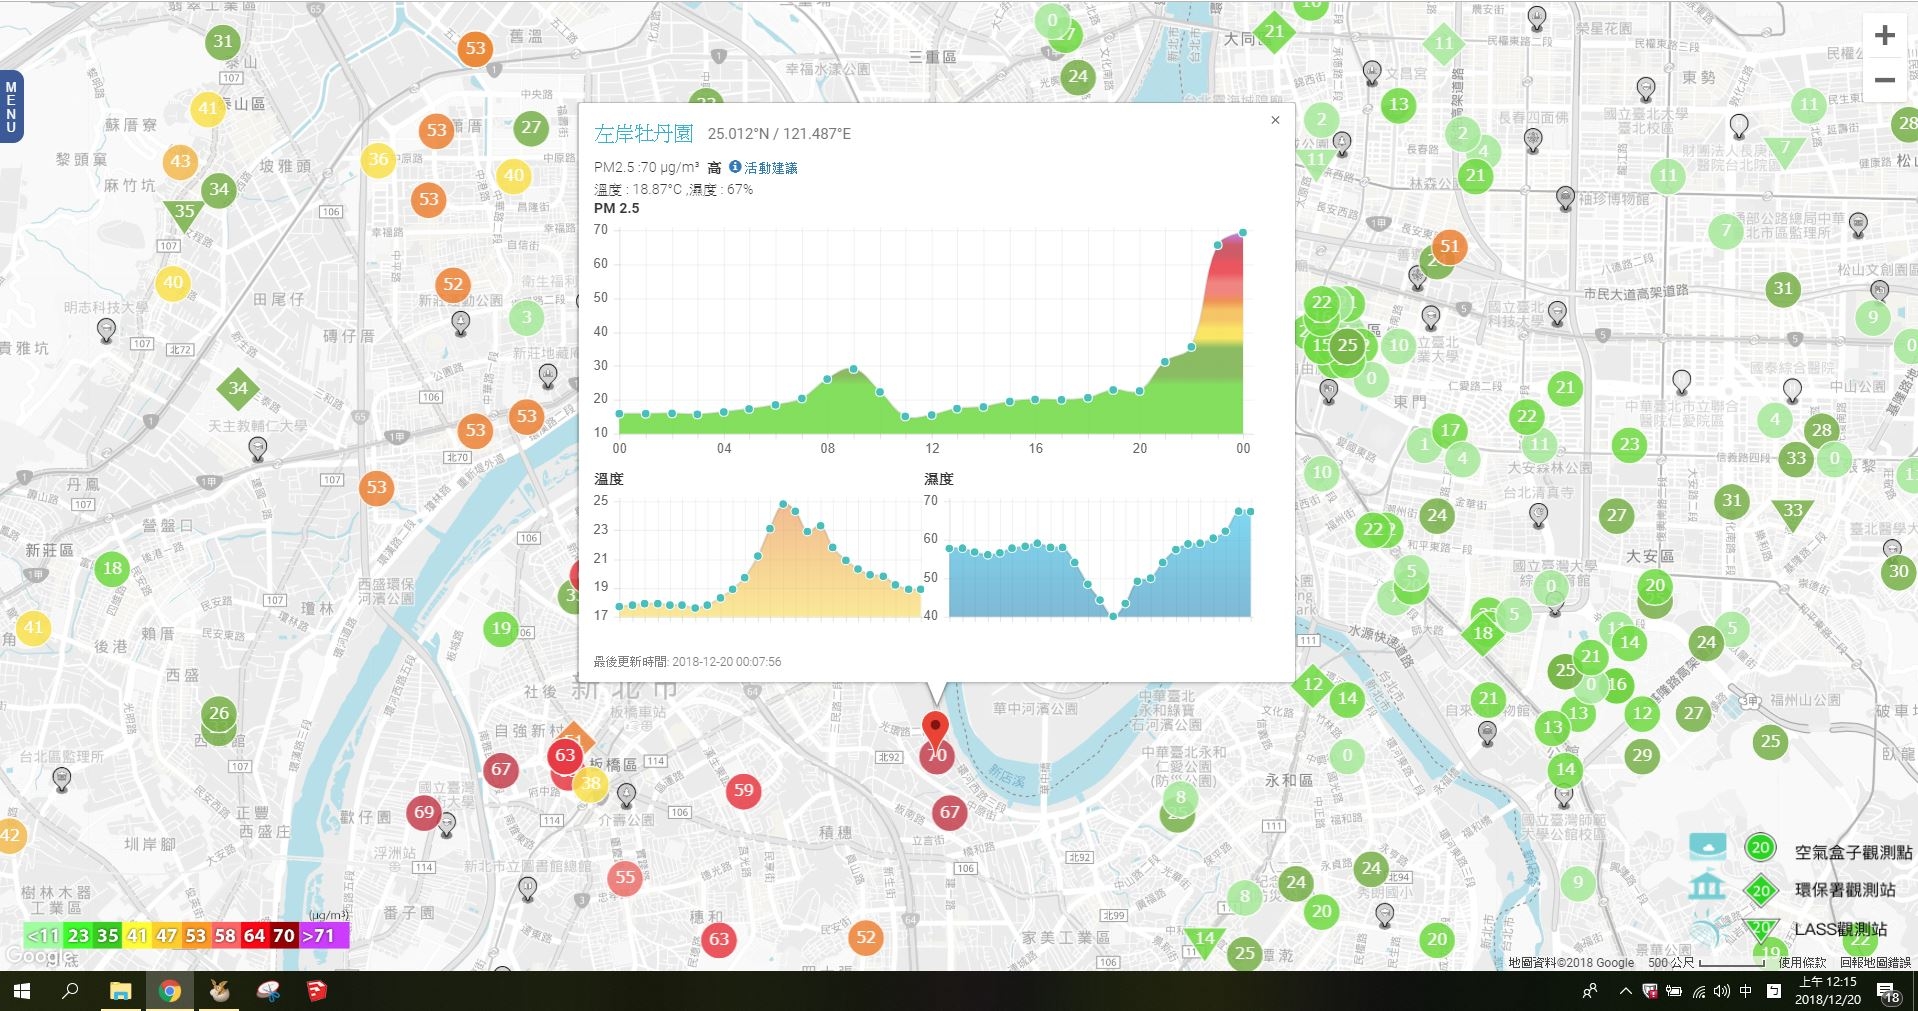Select the green diamond 12 EPA marker
The height and width of the screenshot is (1011, 1918).
pyautogui.click(x=1313, y=685)
